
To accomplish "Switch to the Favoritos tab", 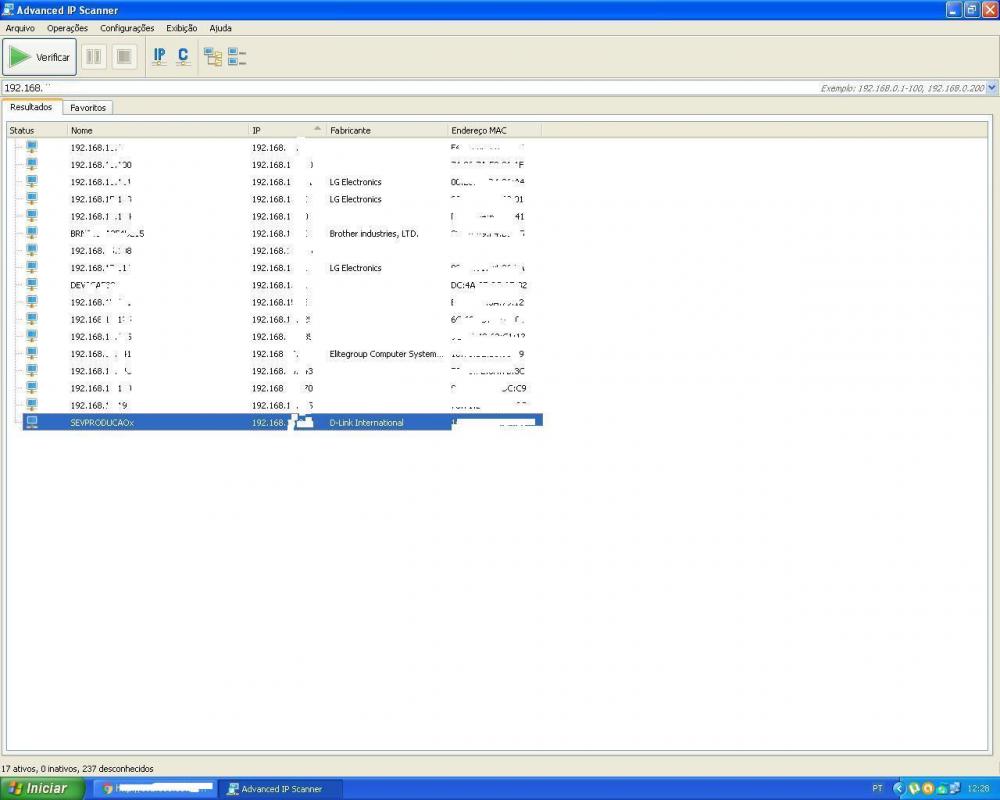I will pyautogui.click(x=88, y=107).
